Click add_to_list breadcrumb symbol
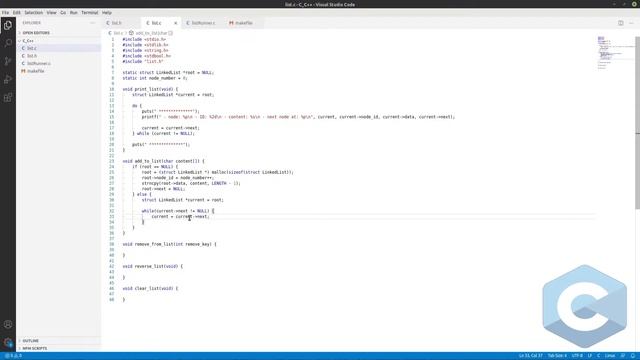Screen dimensions: 640x360 (151, 33)
